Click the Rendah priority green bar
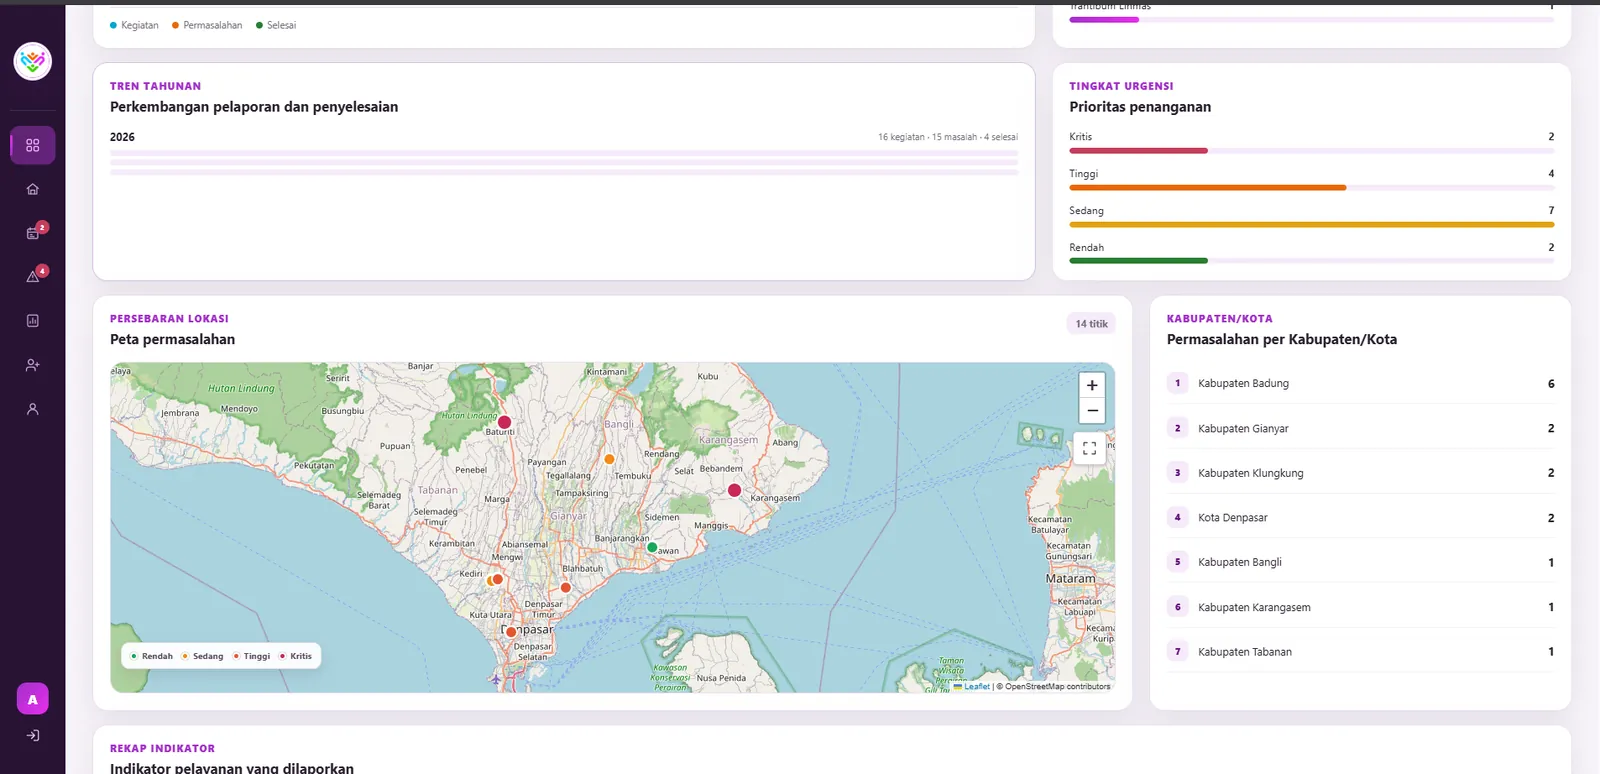Viewport: 1600px width, 774px height. coord(1138,261)
